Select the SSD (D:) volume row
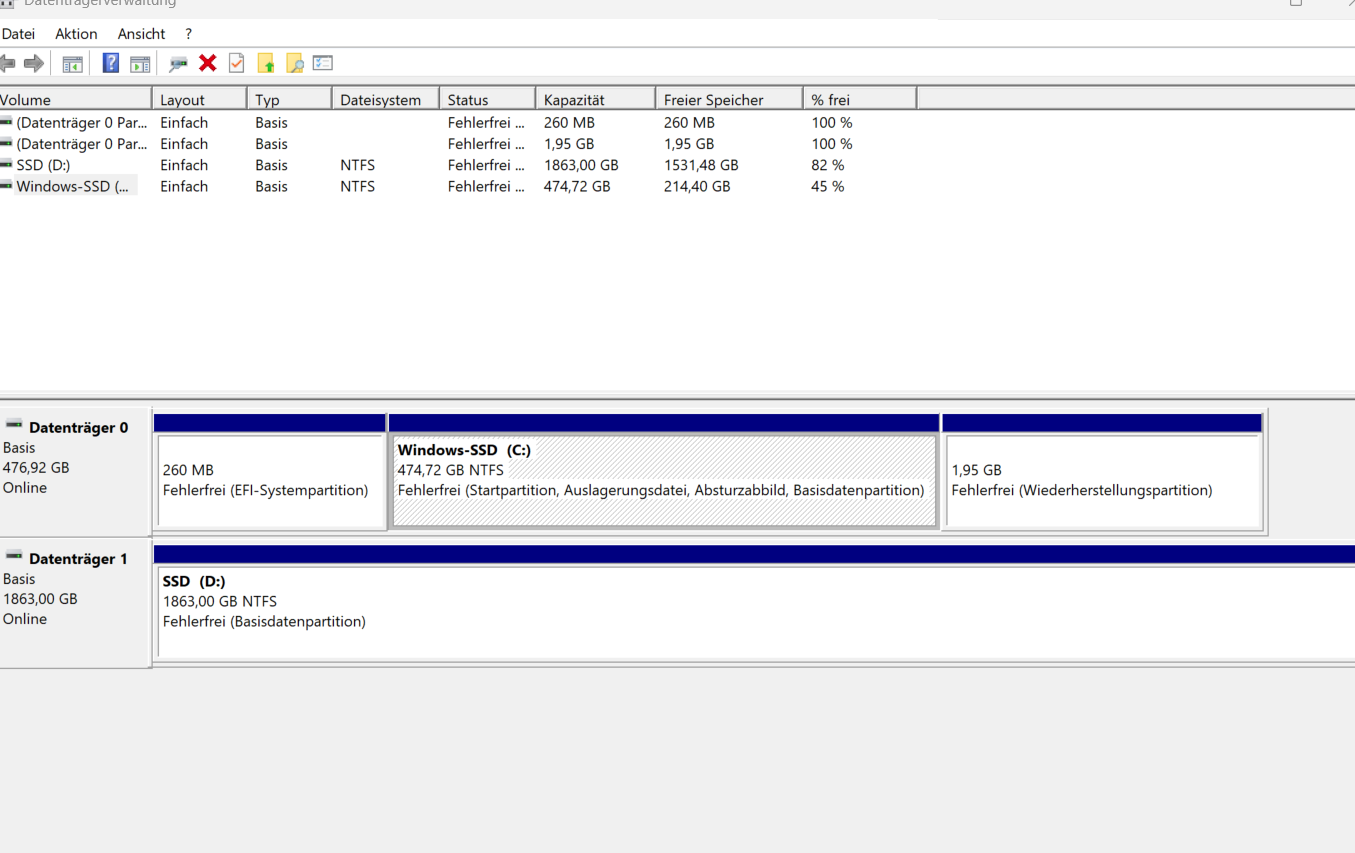The height and width of the screenshot is (853, 1355). [x=458, y=165]
